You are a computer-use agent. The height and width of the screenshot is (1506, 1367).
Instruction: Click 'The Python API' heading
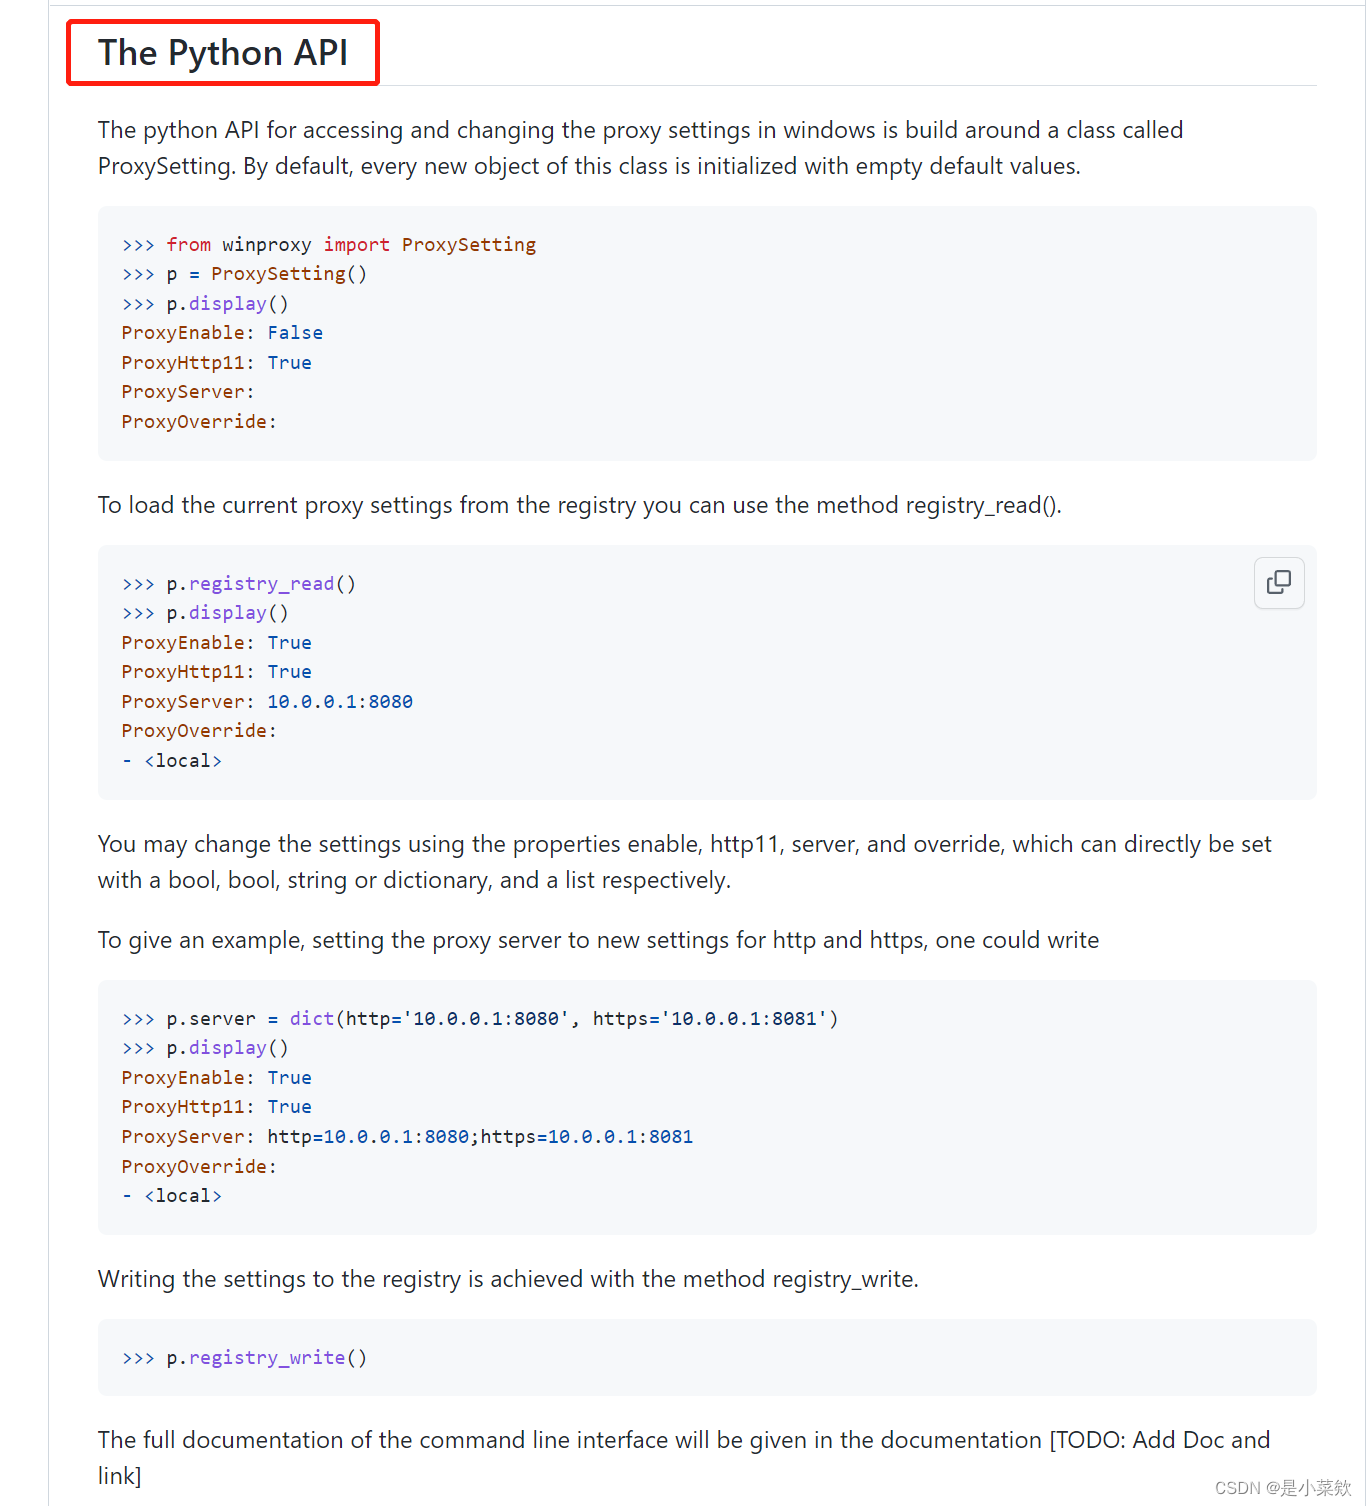(223, 53)
